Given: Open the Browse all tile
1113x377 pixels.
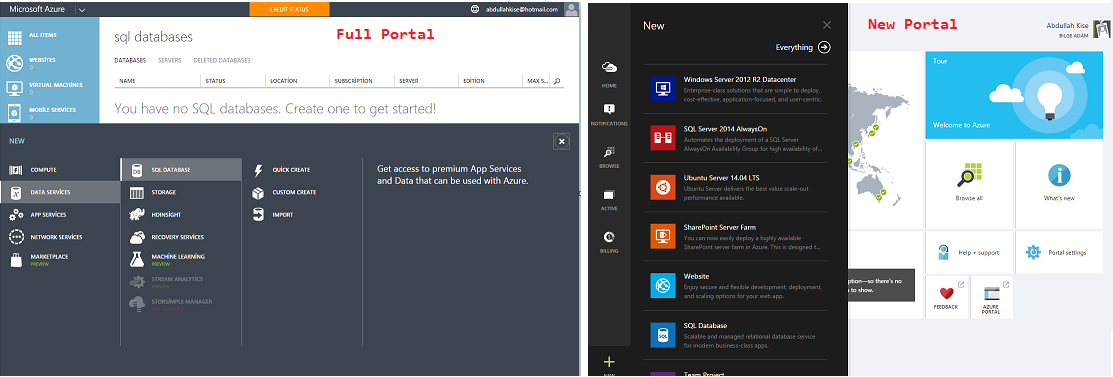Looking at the screenshot, I should pos(969,184).
